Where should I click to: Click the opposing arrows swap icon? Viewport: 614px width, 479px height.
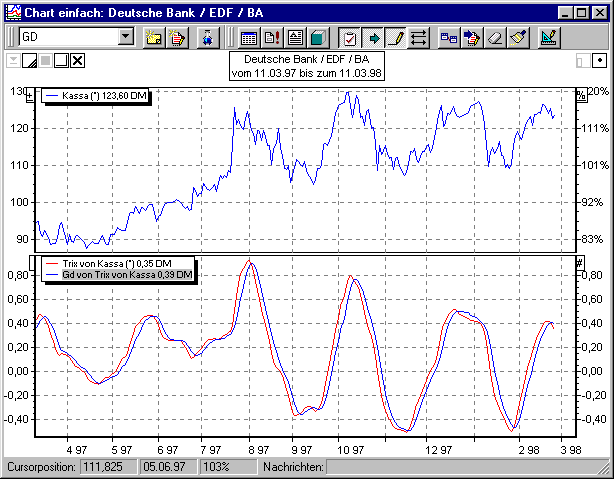[419, 38]
